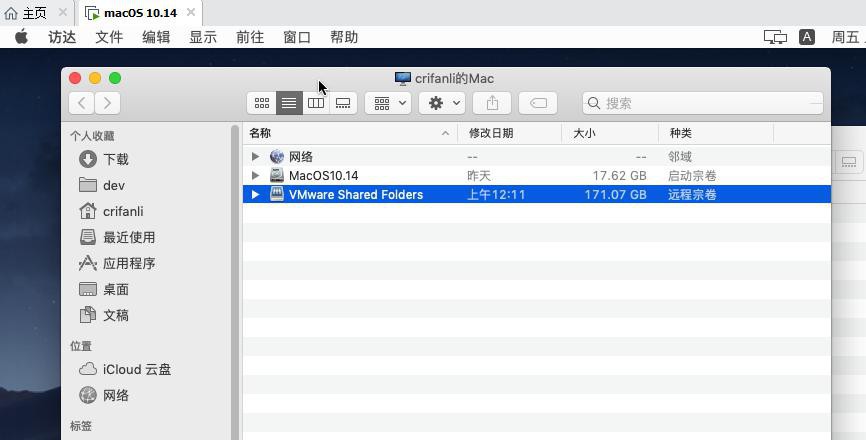Screen dimensions: 866x440
Task: Click the sidebar scrollbar
Action: [235, 282]
